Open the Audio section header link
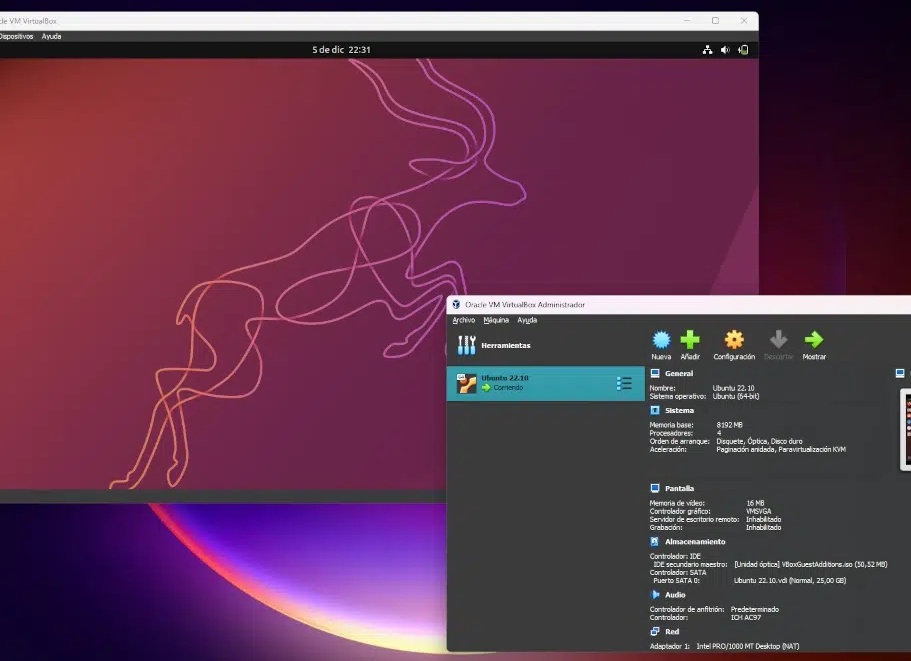 (675, 595)
